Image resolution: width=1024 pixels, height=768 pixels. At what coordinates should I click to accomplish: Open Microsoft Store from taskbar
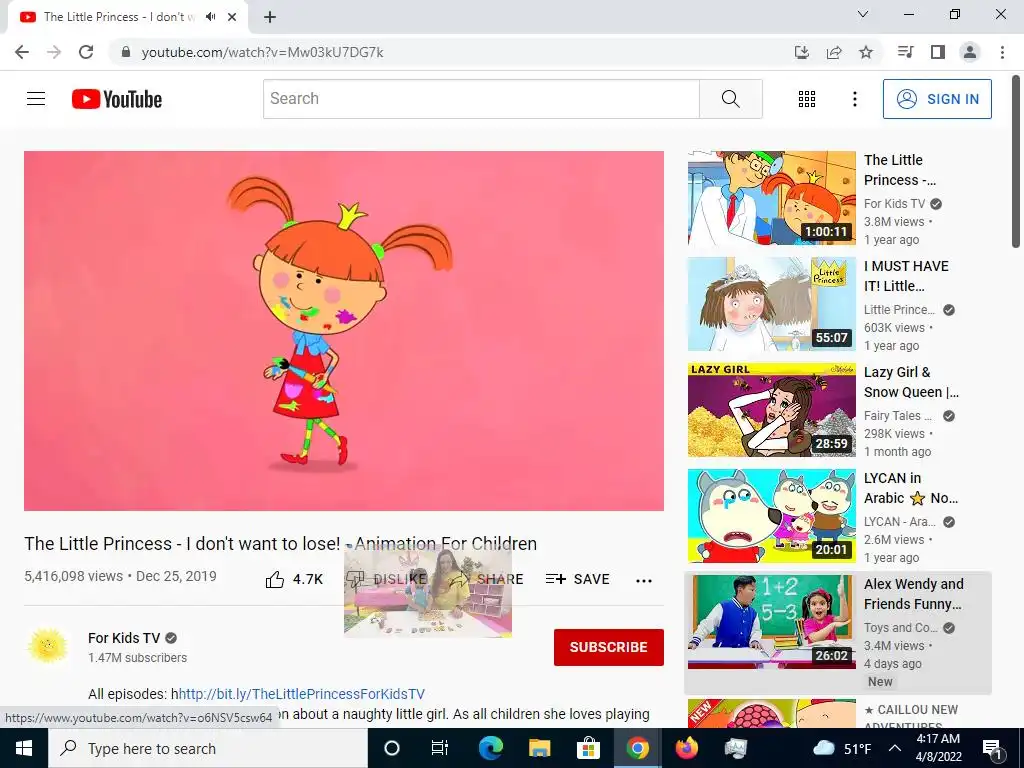(x=588, y=748)
